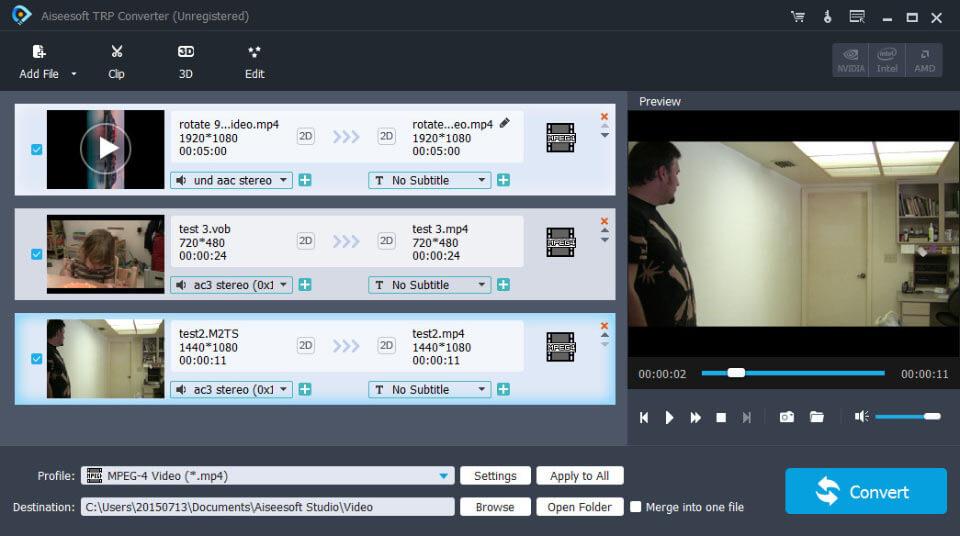Click MPEG4 format icon for test2.M2TS

coord(560,347)
